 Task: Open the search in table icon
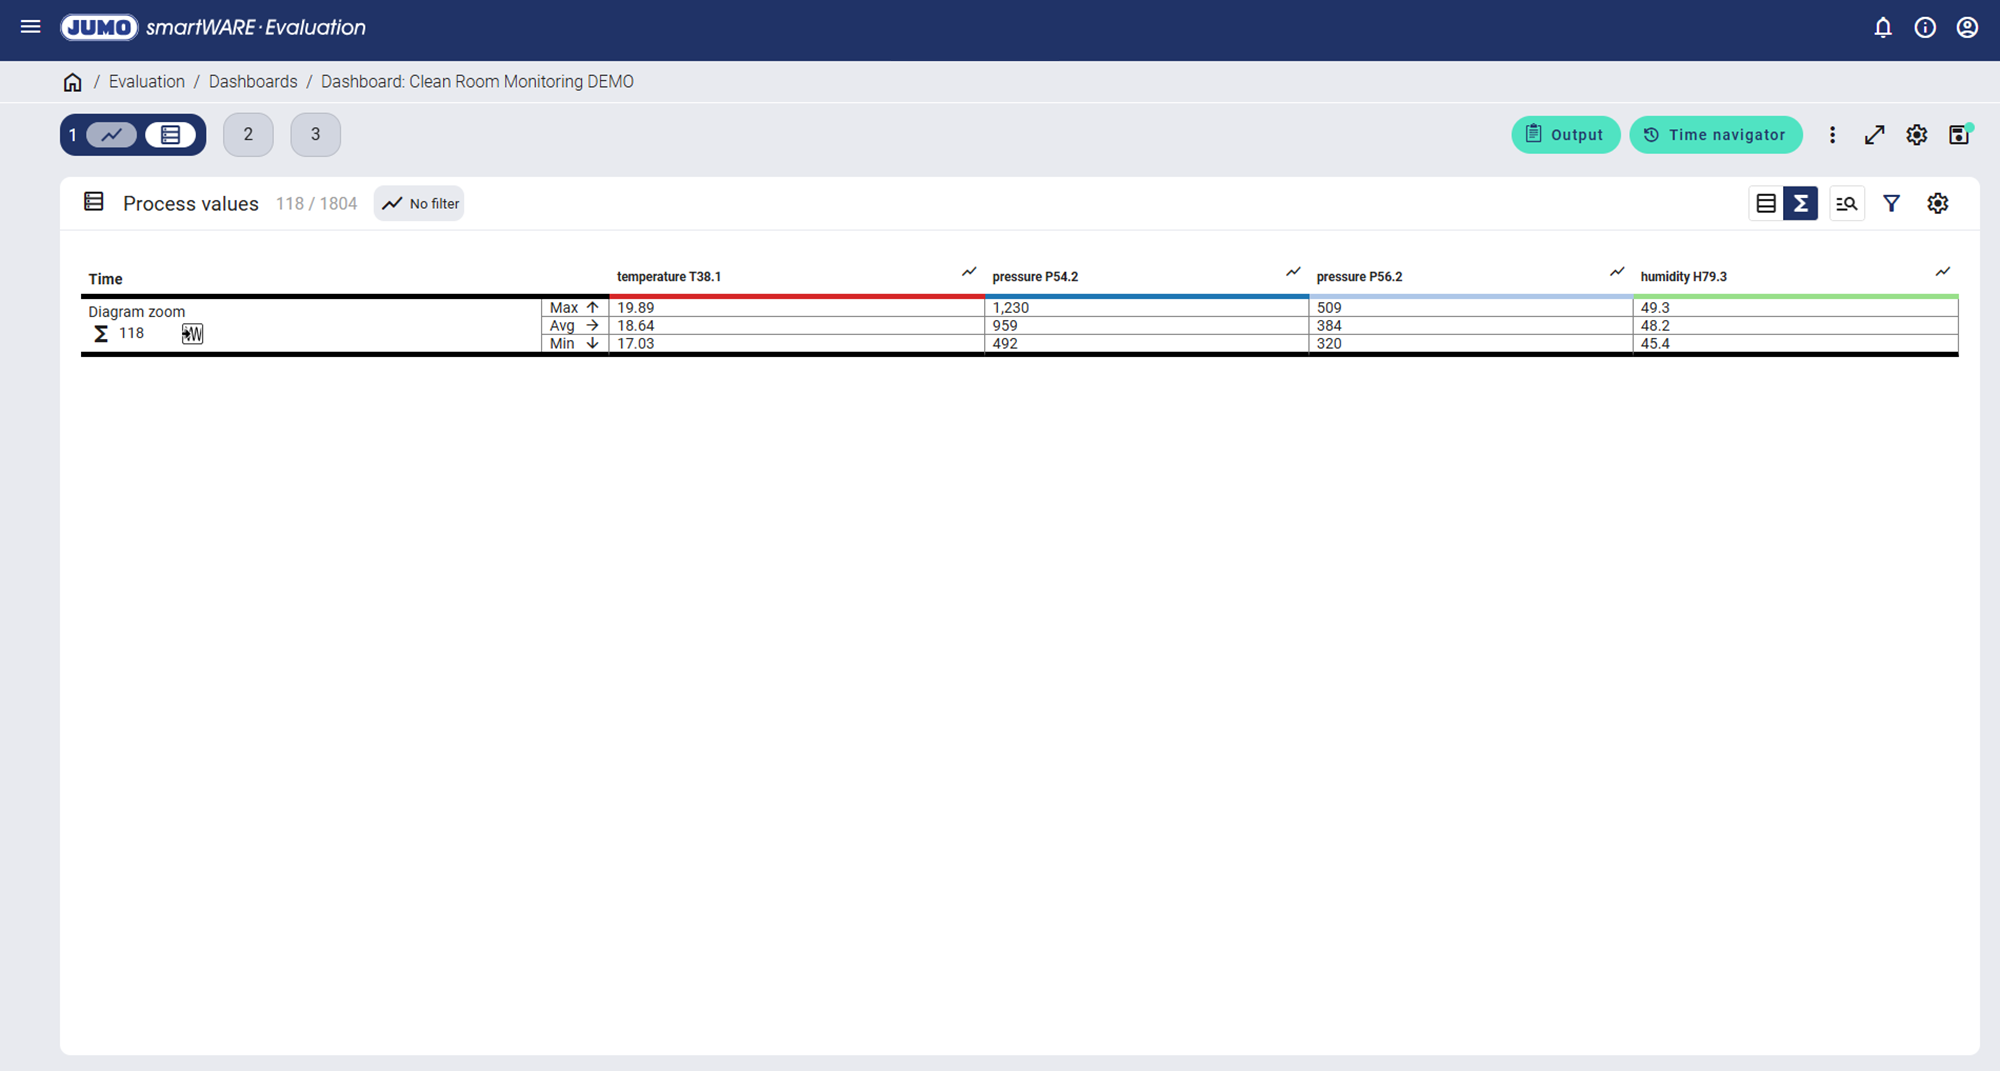(x=1846, y=204)
